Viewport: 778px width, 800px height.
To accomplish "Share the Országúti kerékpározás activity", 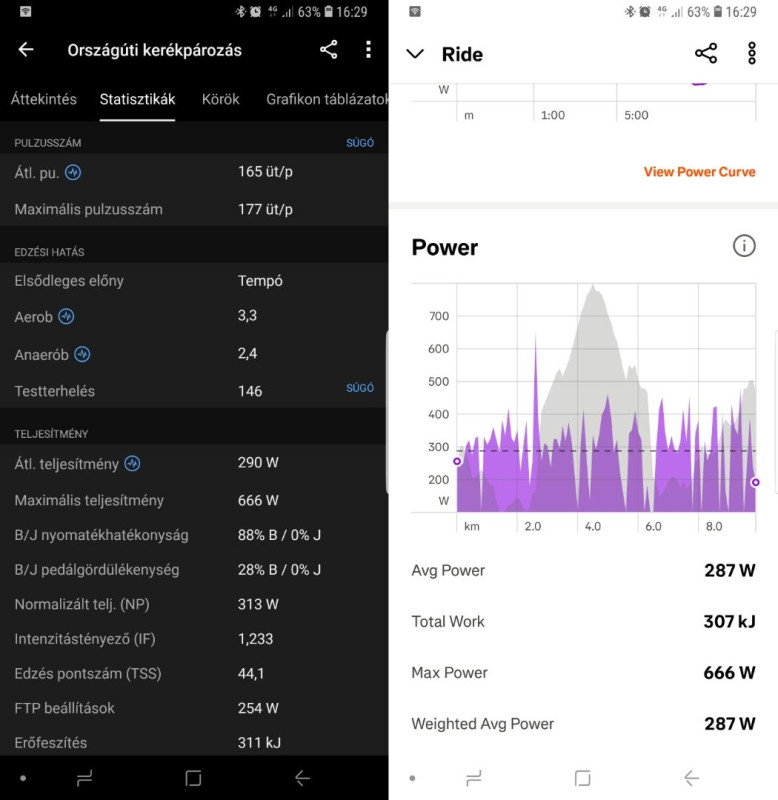I will point(329,49).
